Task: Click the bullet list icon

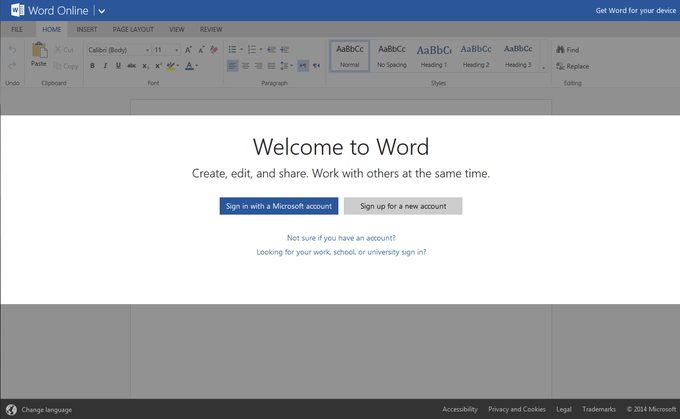Action: coord(232,50)
